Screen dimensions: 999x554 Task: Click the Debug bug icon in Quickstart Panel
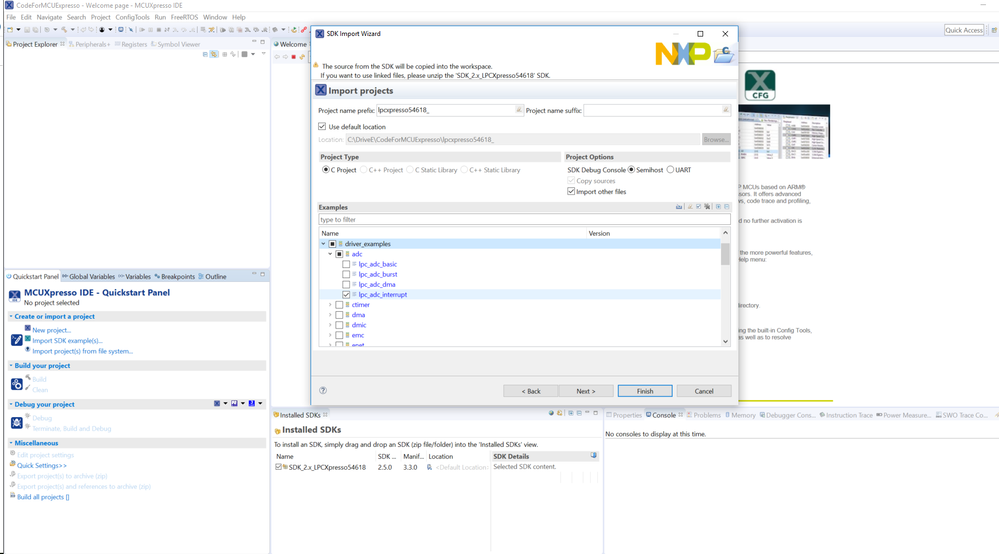(x=17, y=423)
